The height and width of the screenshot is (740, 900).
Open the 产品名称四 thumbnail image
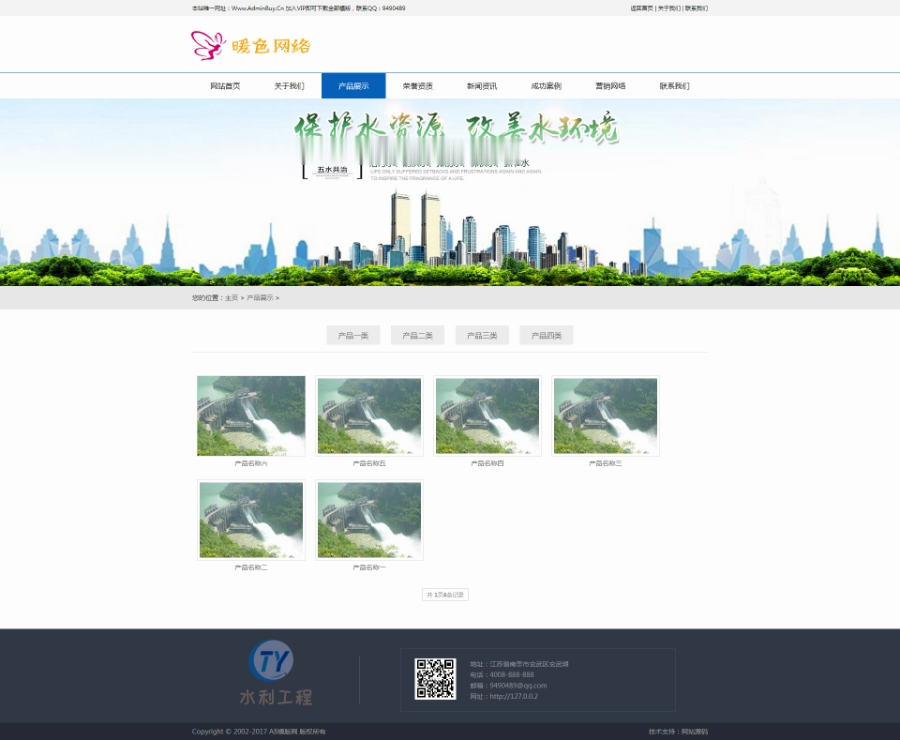click(x=487, y=416)
